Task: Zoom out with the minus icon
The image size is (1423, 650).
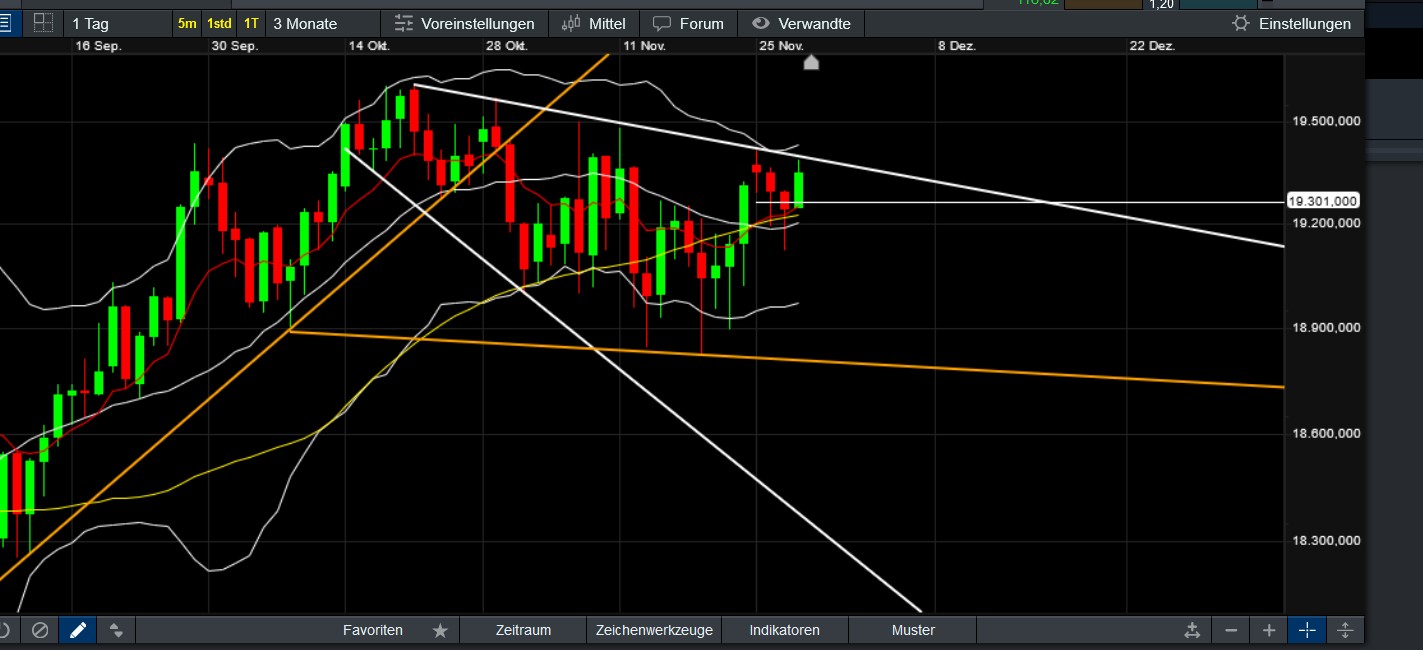Action: (1231, 630)
